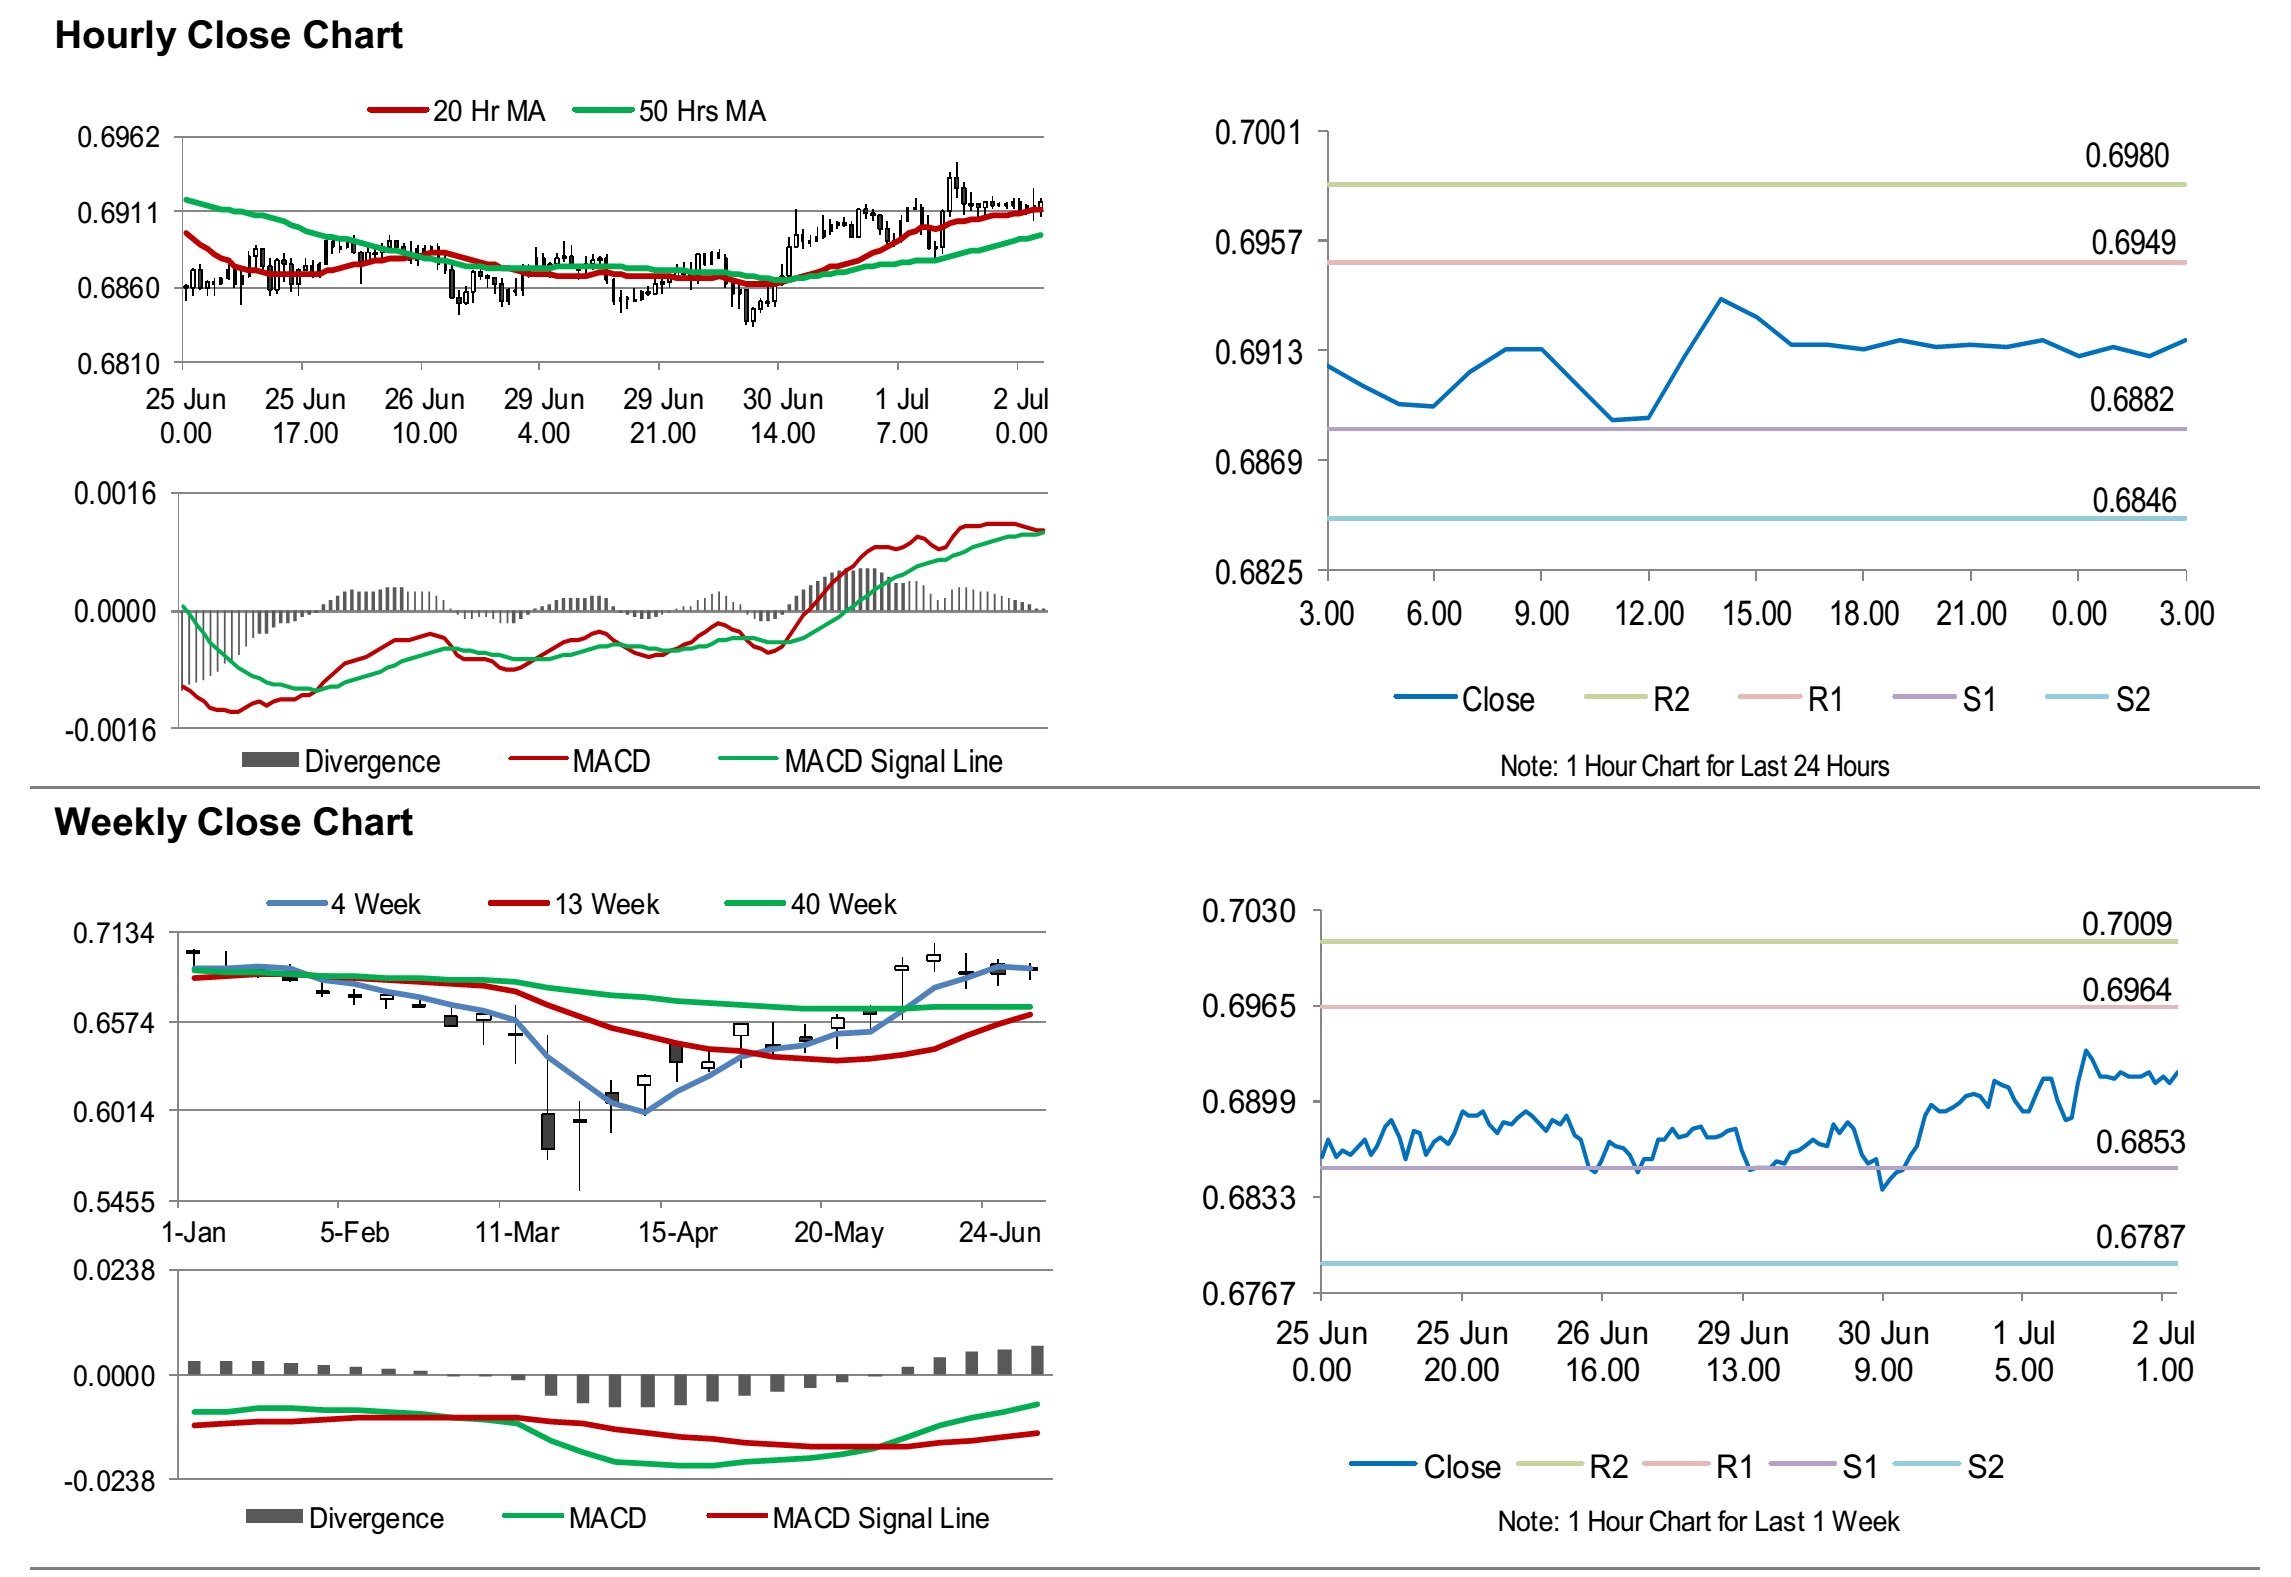This screenshot has height=1577, width=2291.
Task: Click the 0.7009 resistance label in weekly chart
Action: click(2126, 923)
